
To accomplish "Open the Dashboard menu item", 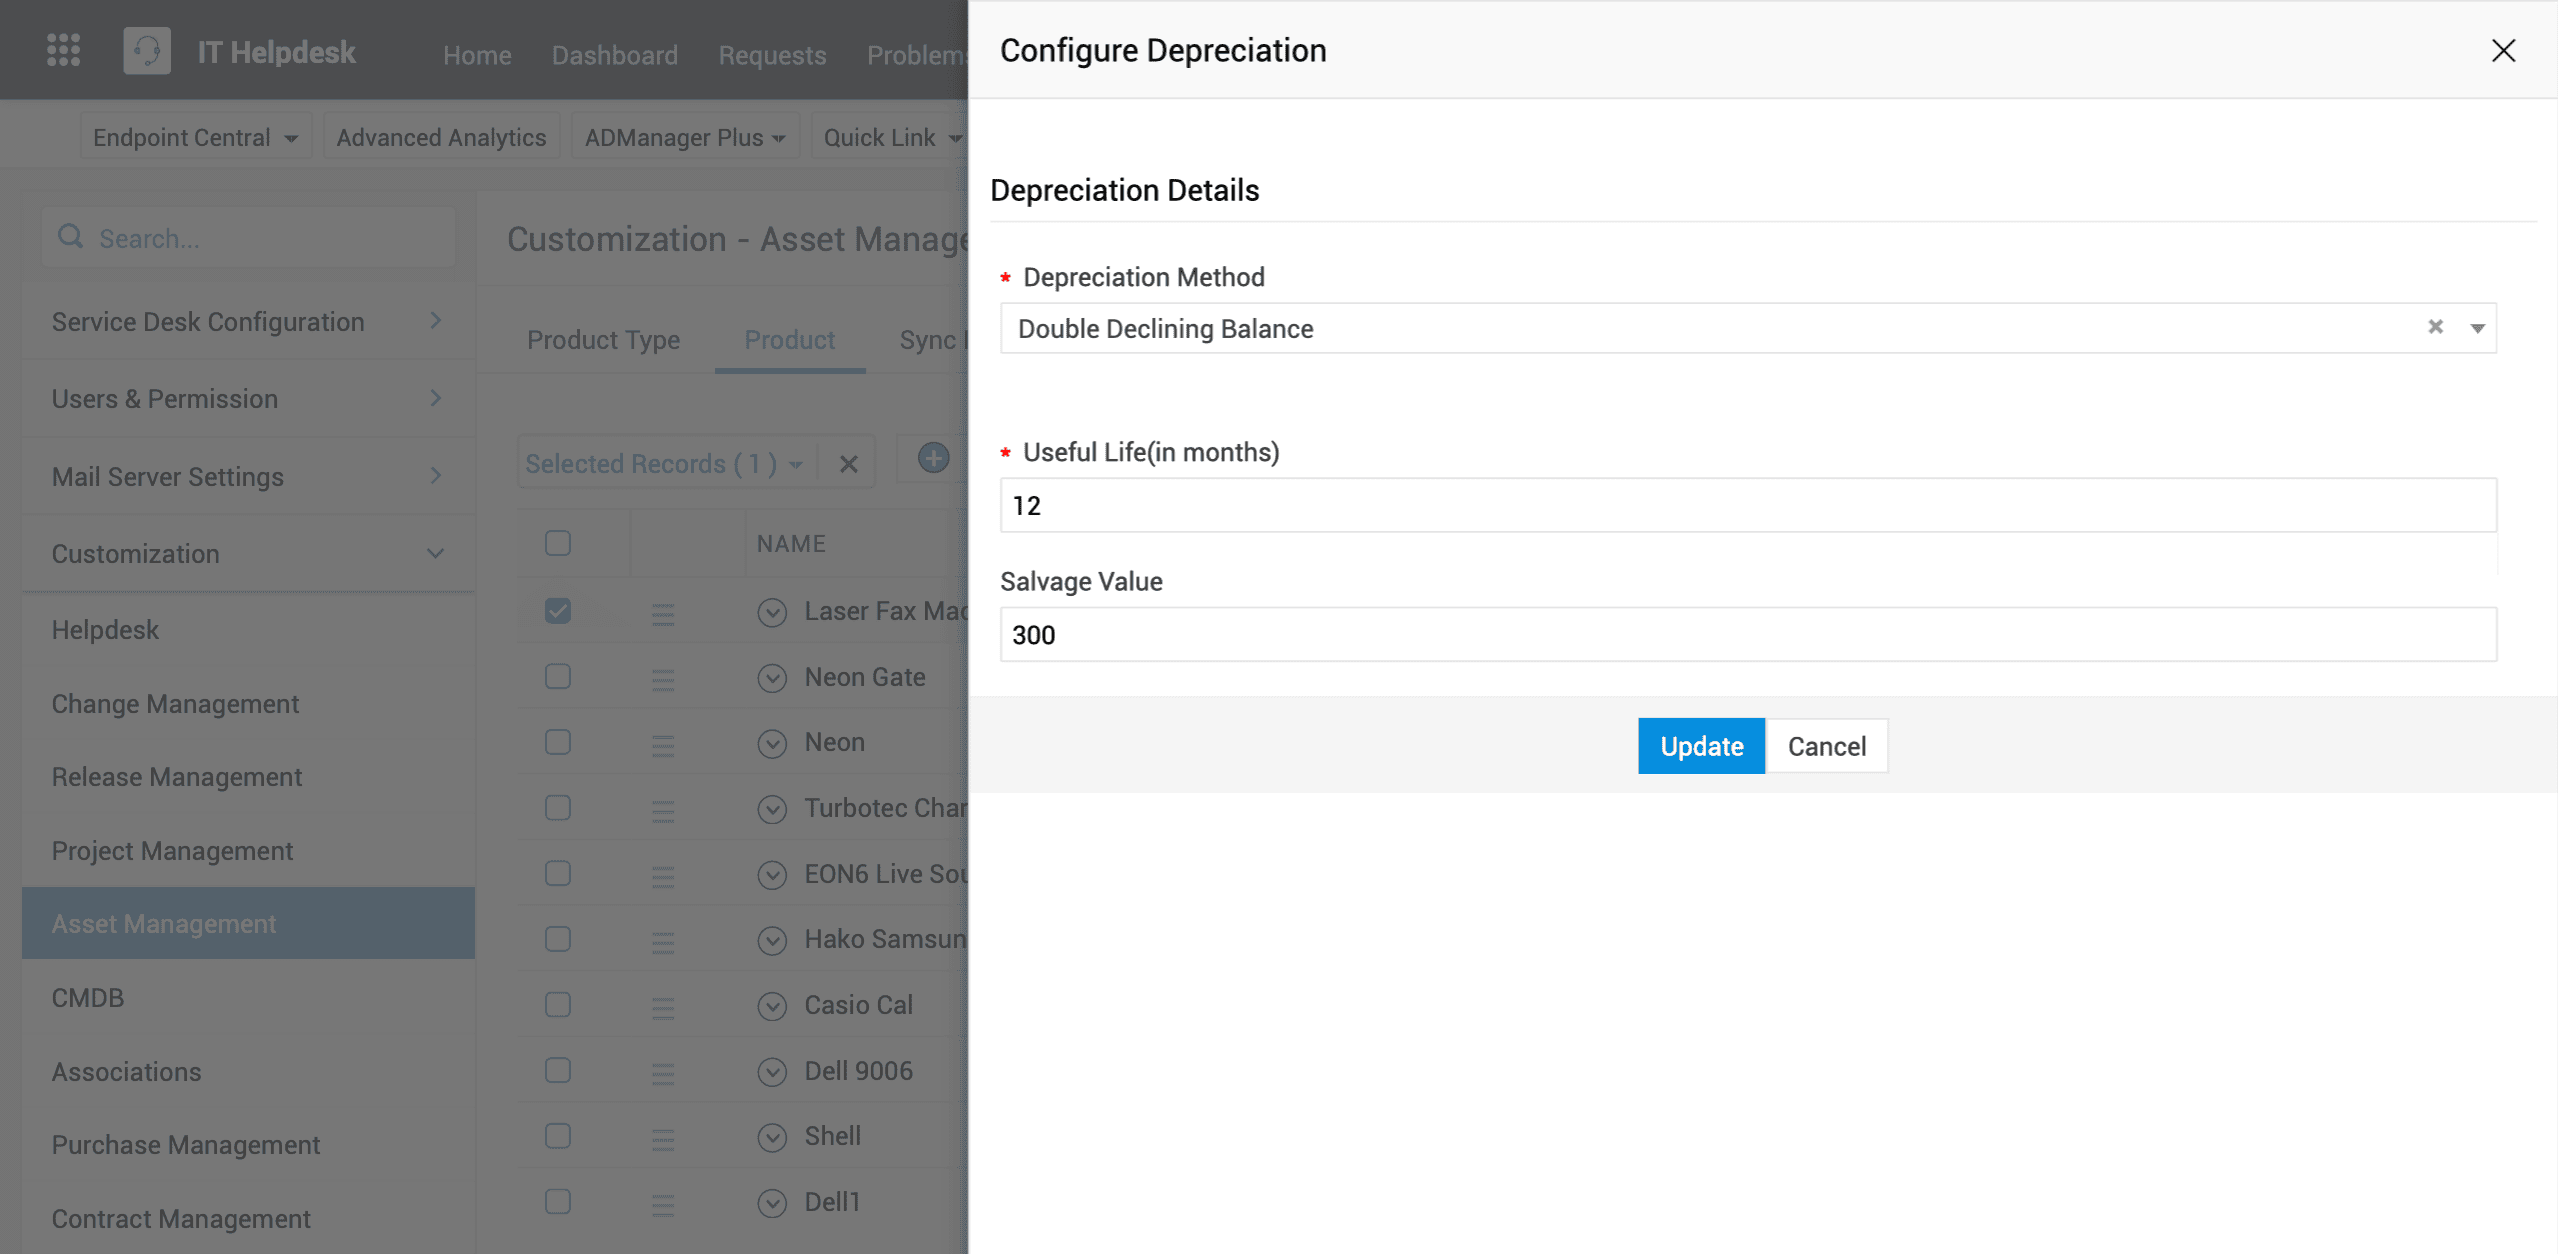I will 614,55.
